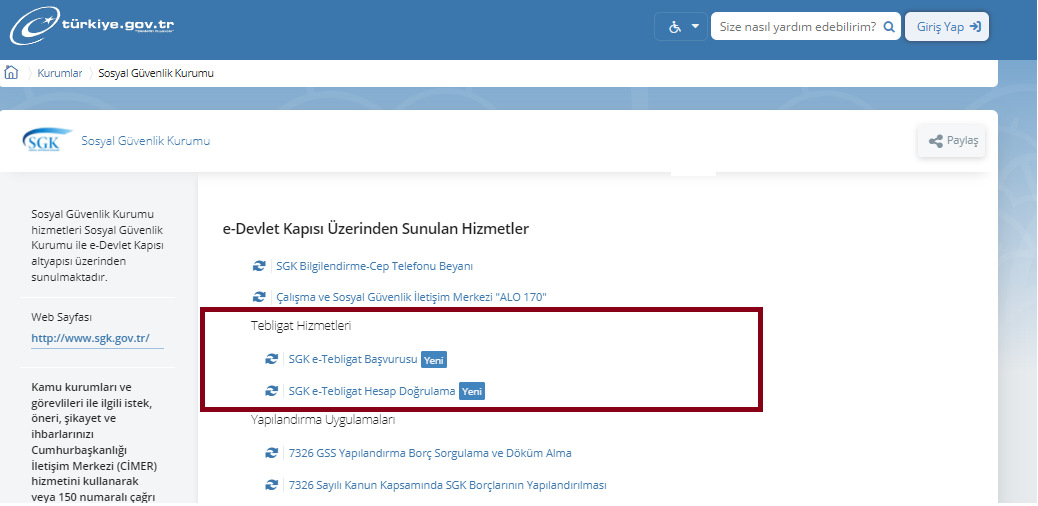Click the SGK logo image

tap(47, 140)
